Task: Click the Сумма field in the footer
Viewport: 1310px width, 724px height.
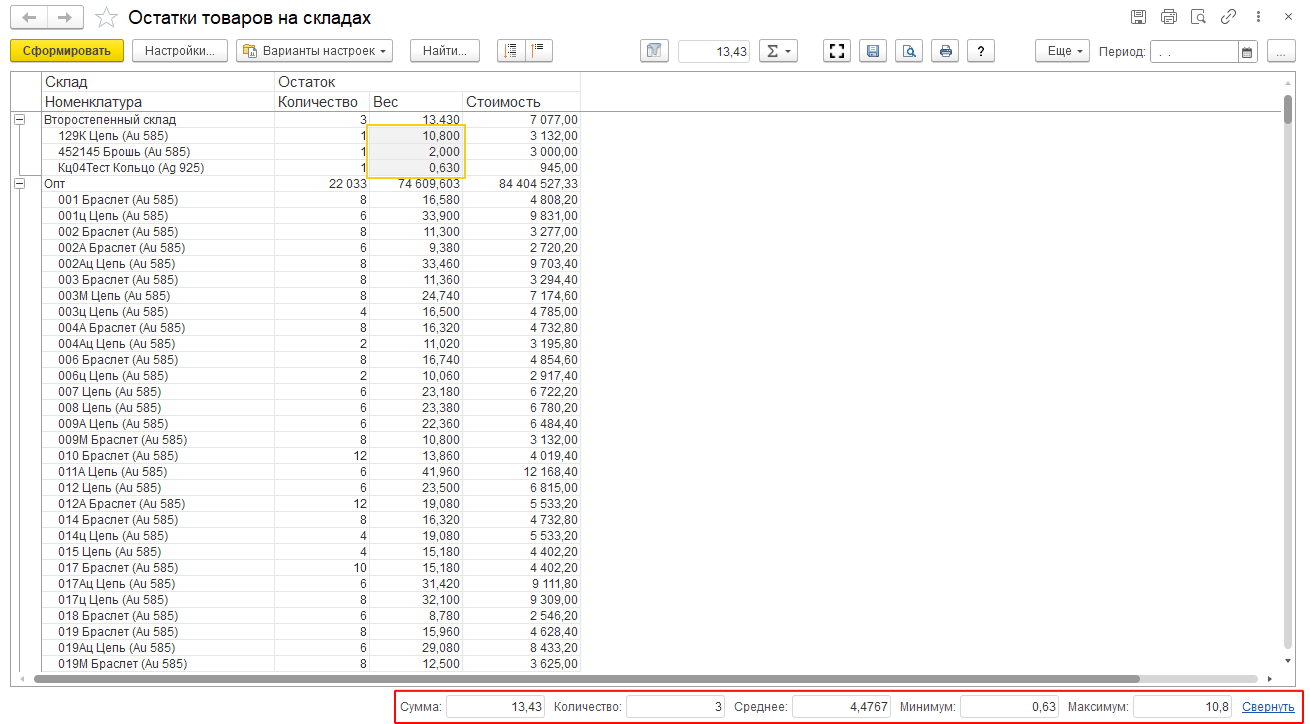Action: (x=495, y=707)
